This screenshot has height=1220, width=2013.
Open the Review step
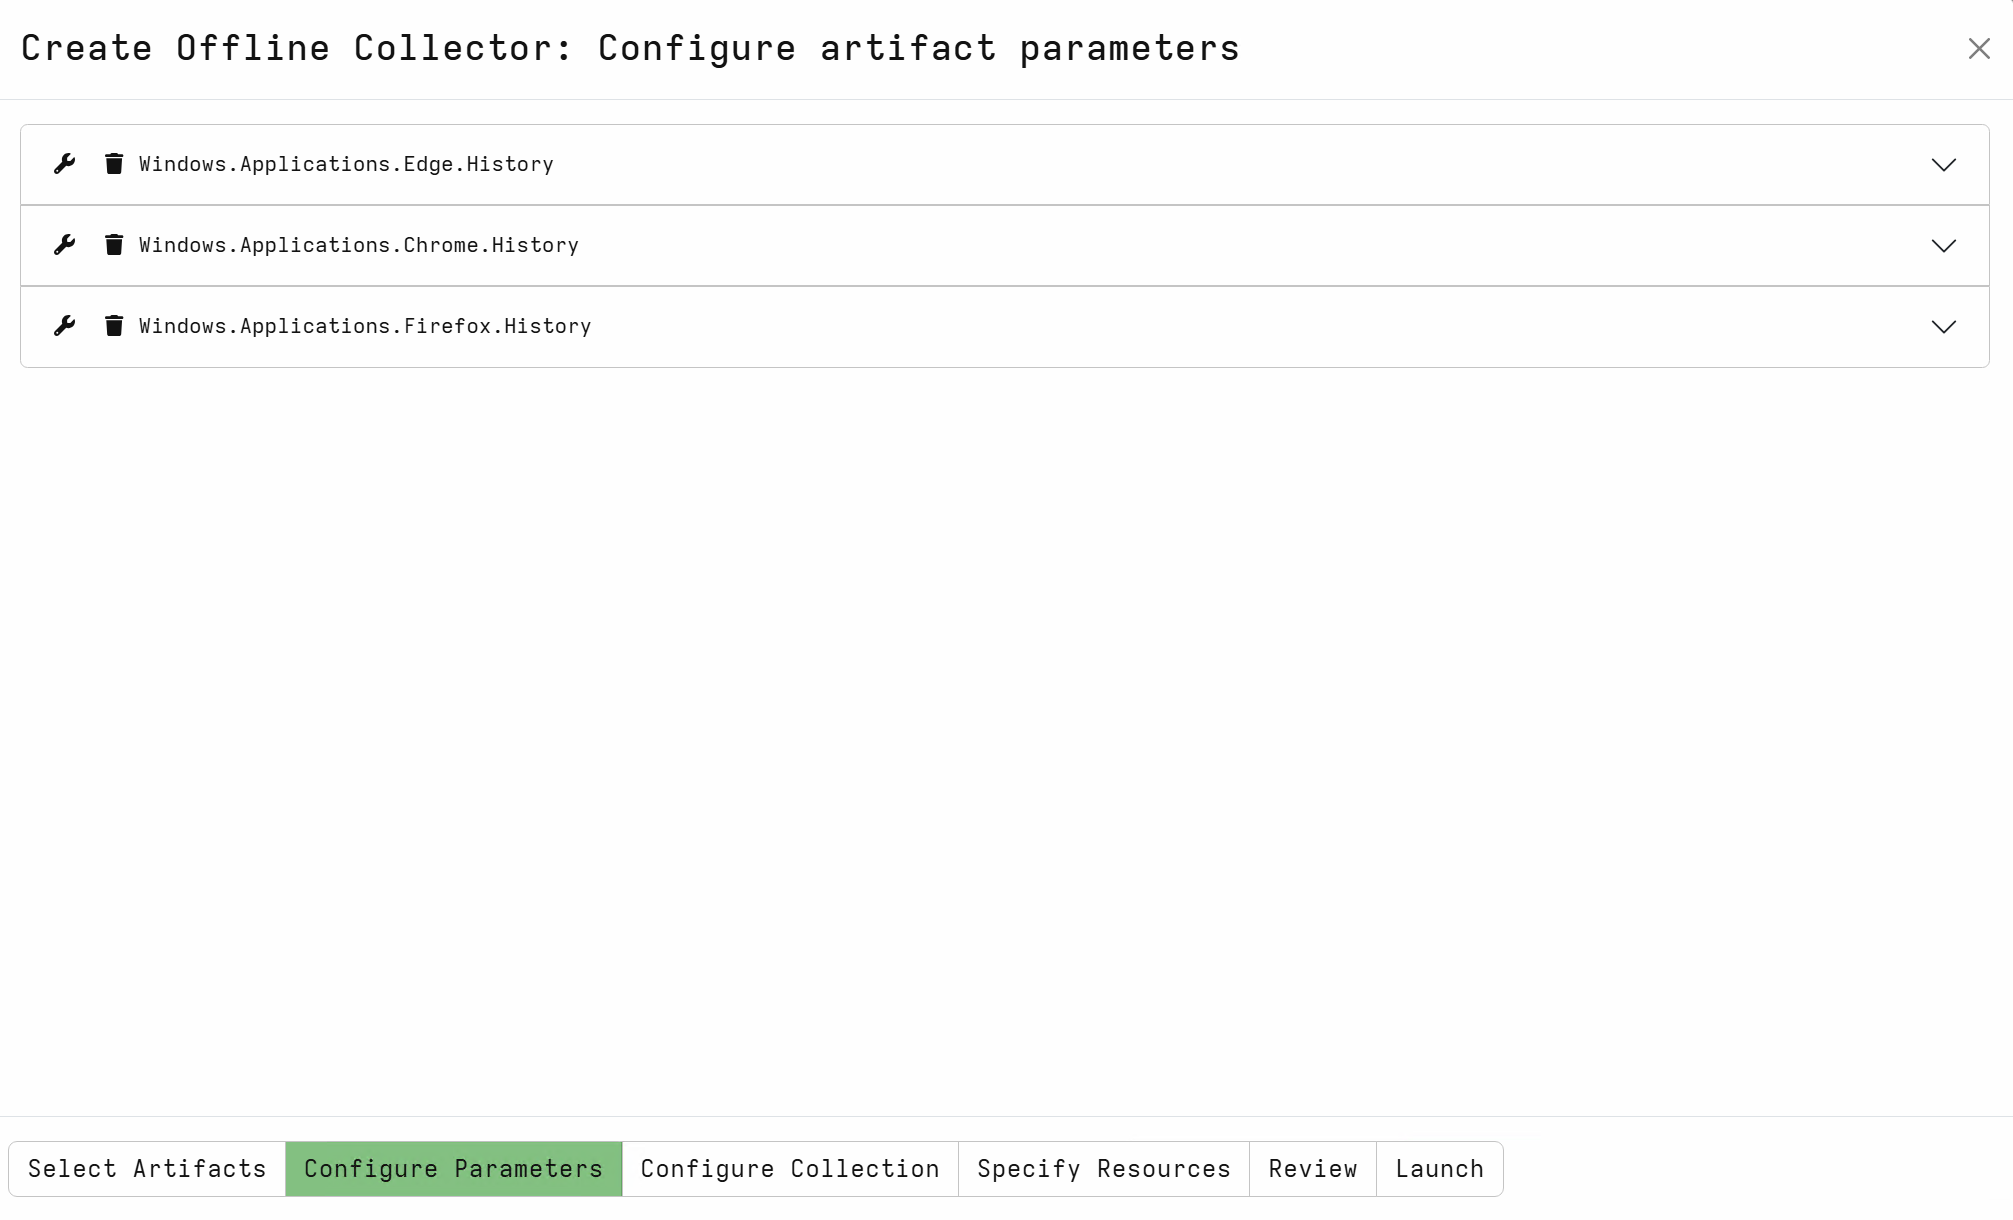1313,1169
